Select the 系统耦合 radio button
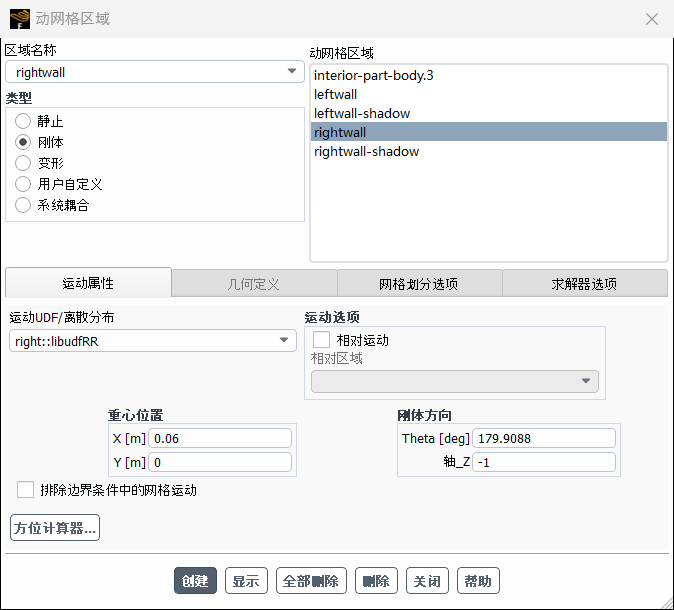The width and height of the screenshot is (674, 610). (x=23, y=205)
